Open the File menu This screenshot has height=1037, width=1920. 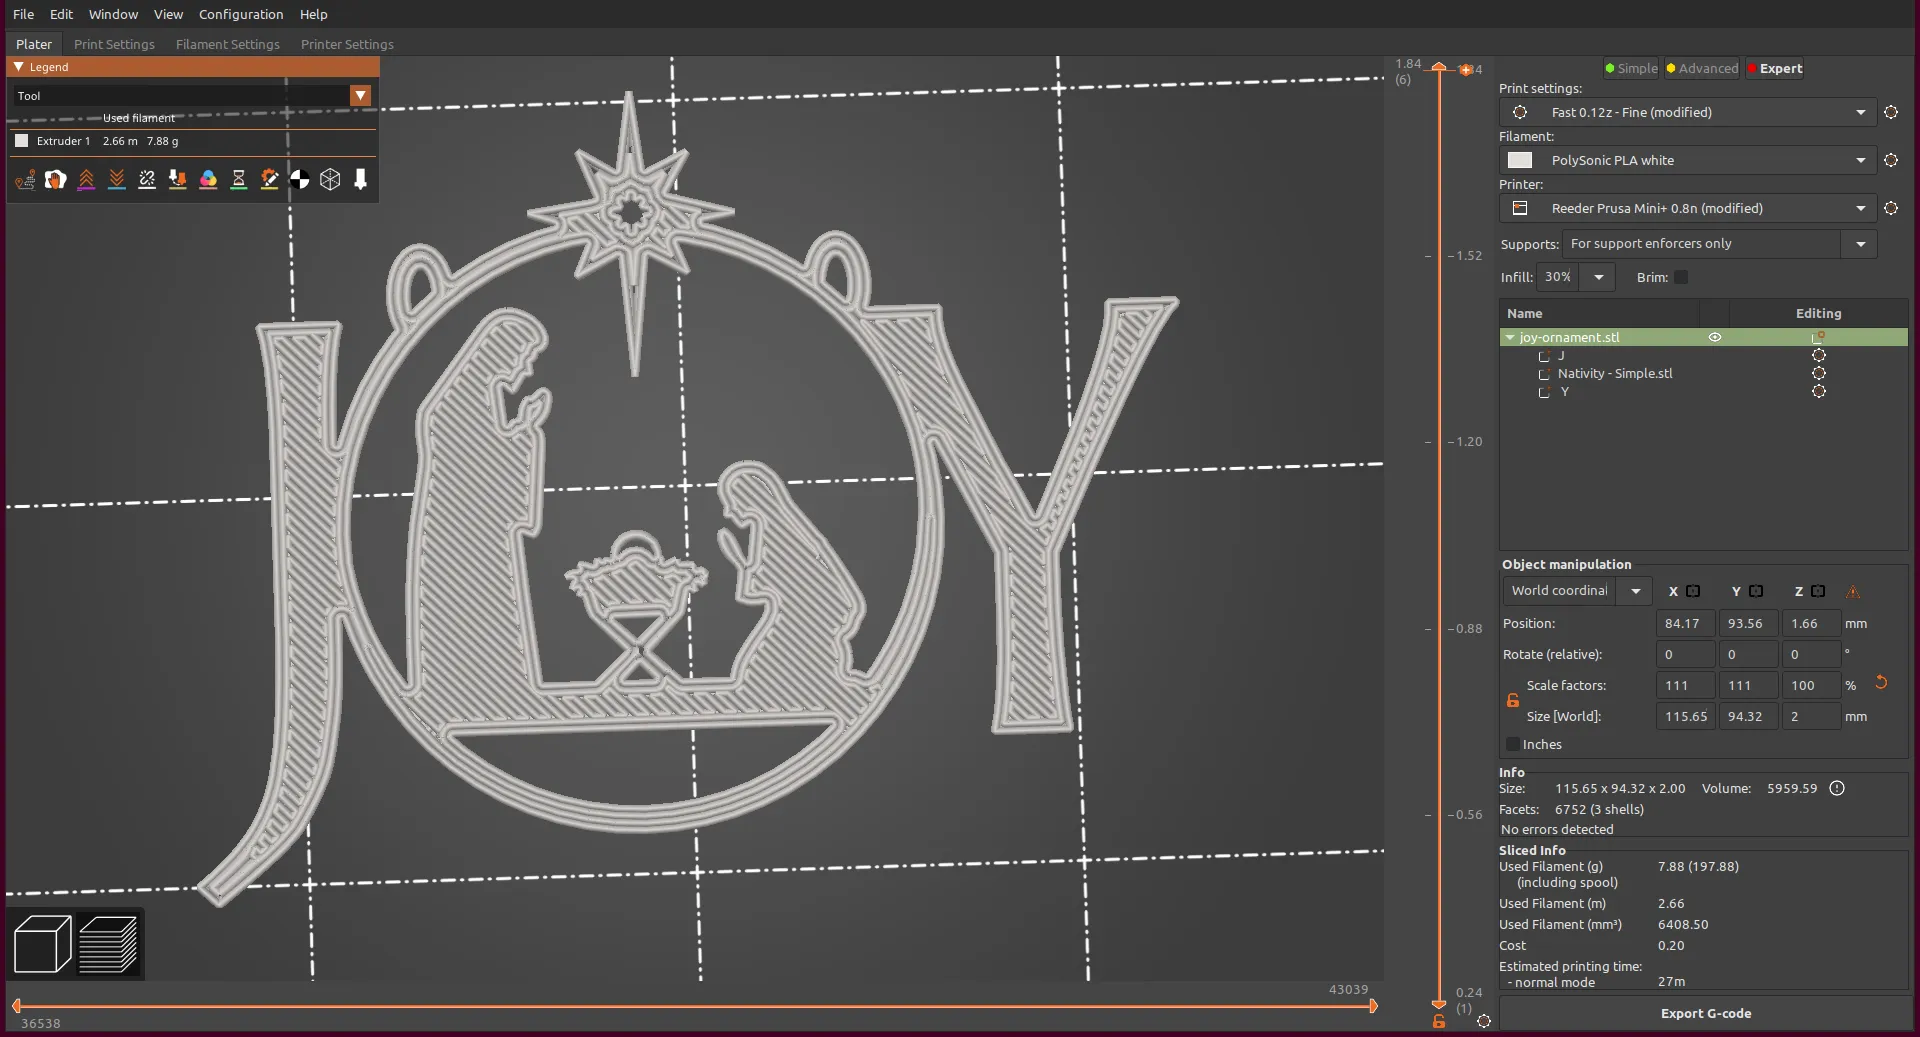23,14
